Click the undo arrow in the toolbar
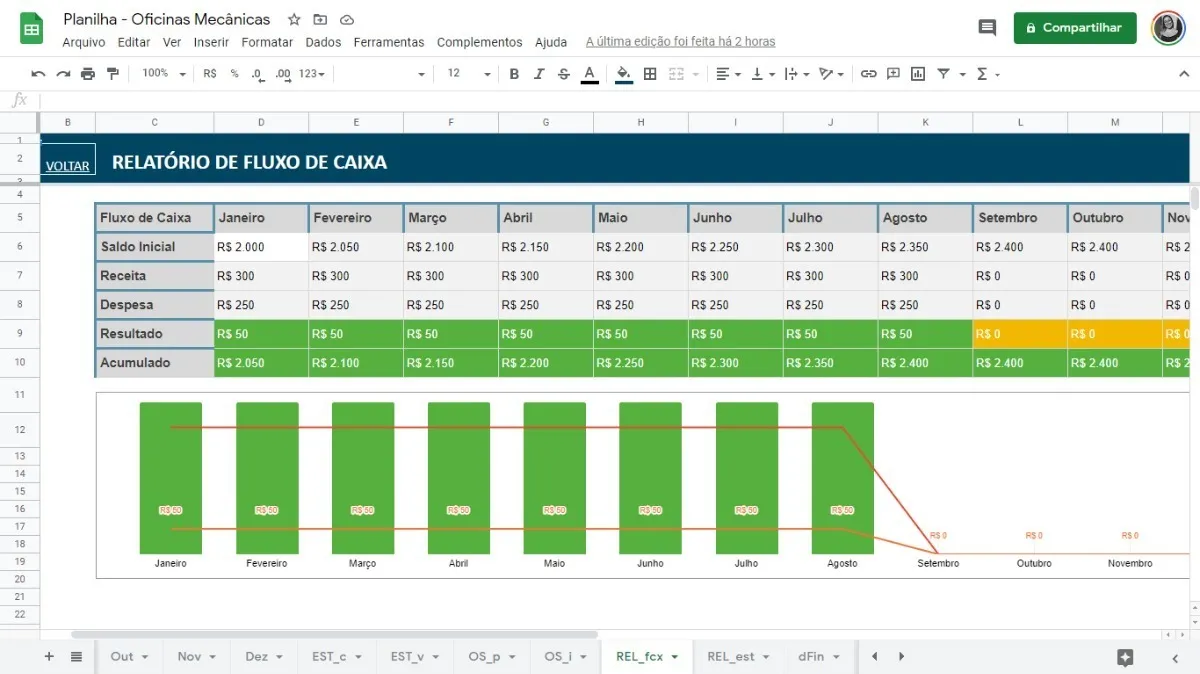Viewport: 1200px width, 674px height. point(38,74)
